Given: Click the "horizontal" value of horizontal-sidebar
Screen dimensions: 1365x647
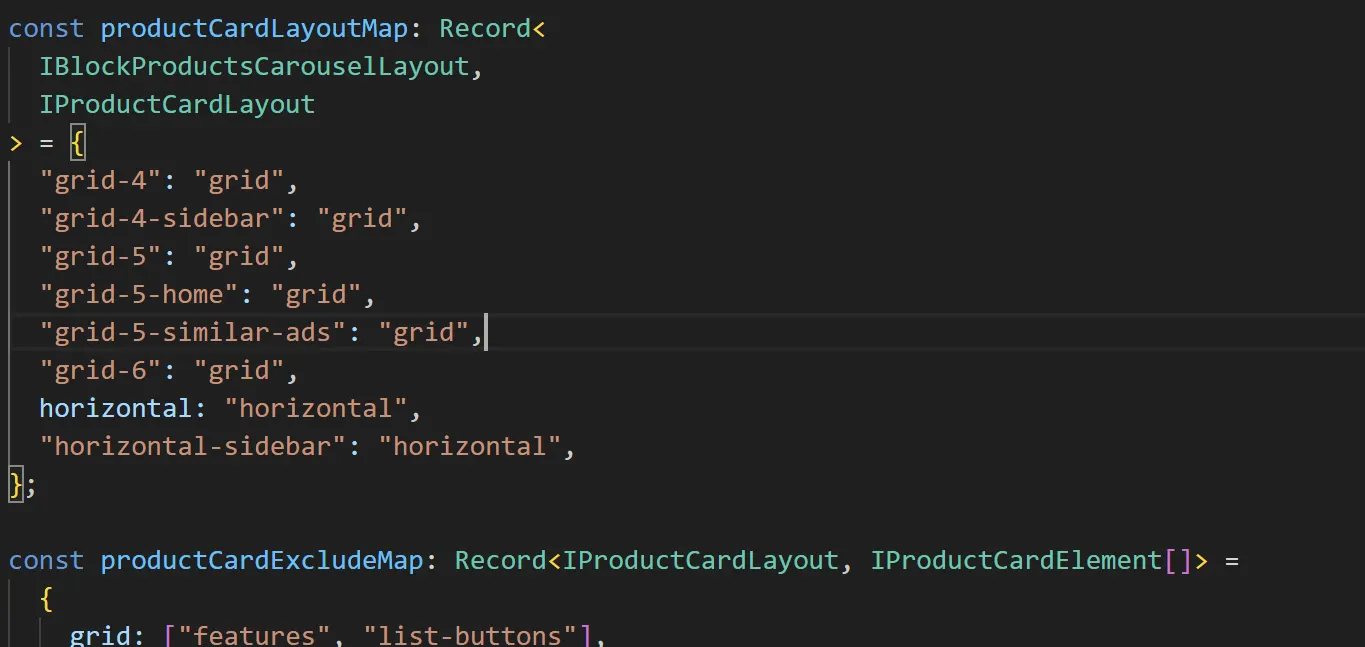Looking at the screenshot, I should [x=470, y=446].
